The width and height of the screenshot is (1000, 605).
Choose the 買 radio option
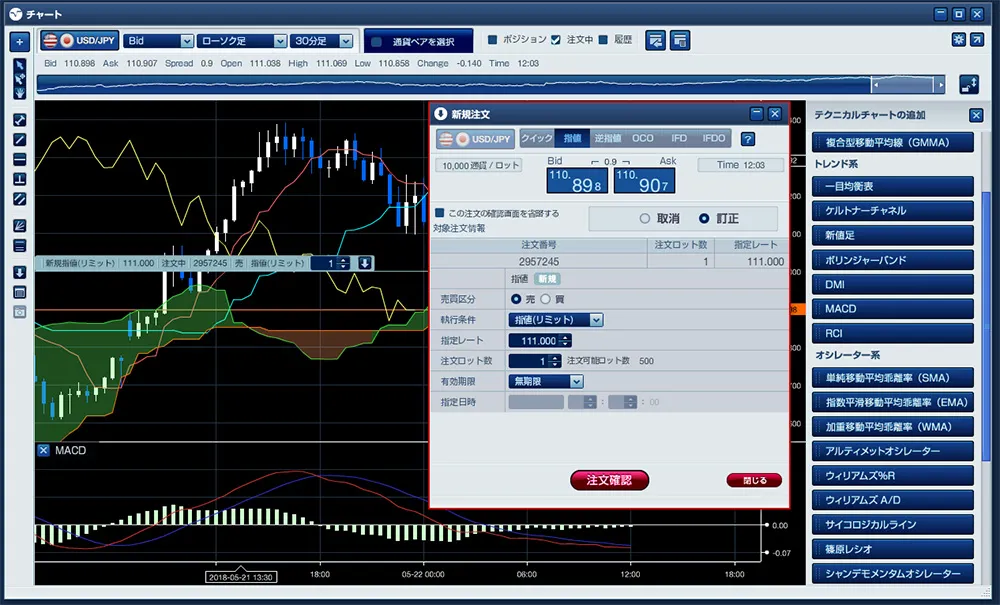click(546, 299)
